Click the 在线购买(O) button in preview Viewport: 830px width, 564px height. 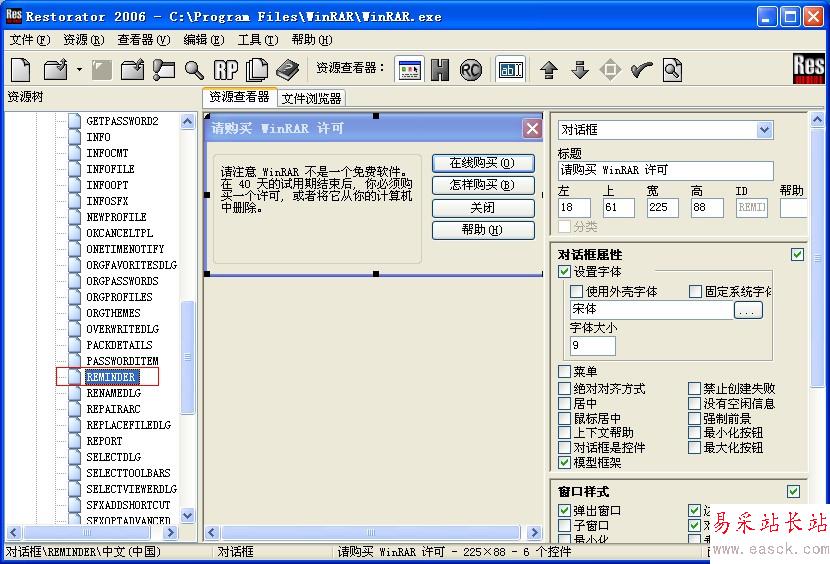483,163
